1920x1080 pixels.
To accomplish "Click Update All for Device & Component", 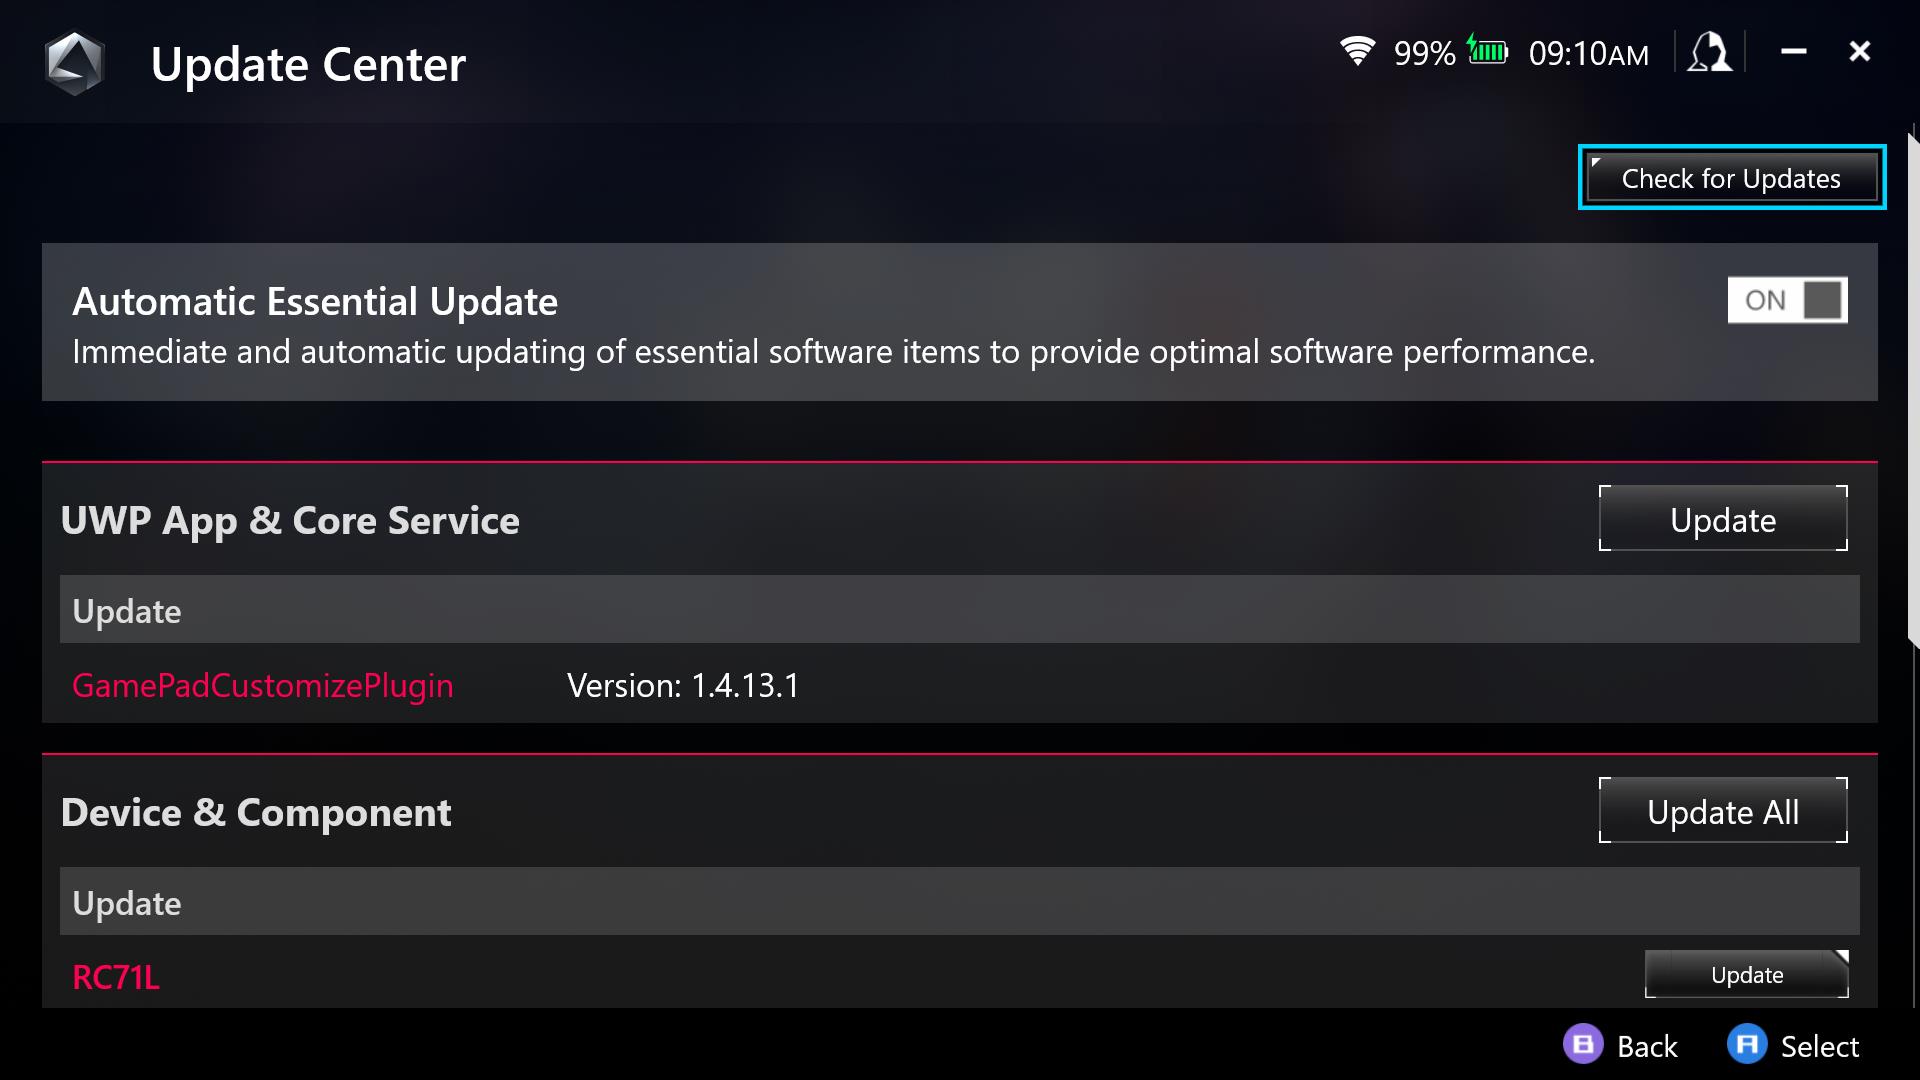I will (x=1724, y=811).
